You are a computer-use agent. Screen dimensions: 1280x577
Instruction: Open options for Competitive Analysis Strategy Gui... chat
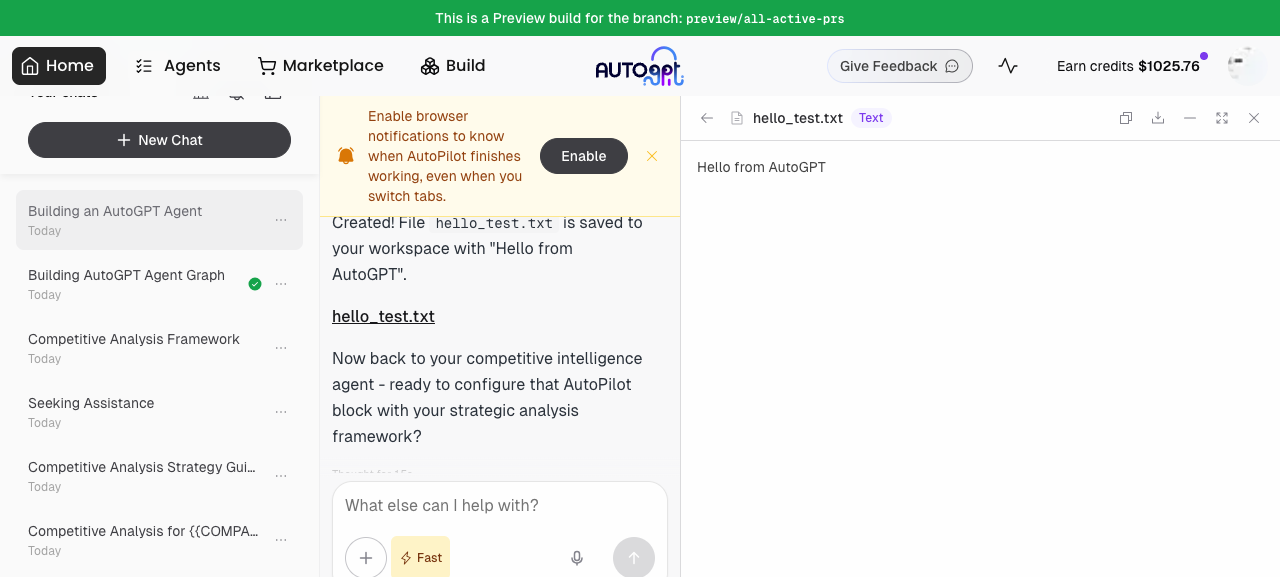click(281, 476)
